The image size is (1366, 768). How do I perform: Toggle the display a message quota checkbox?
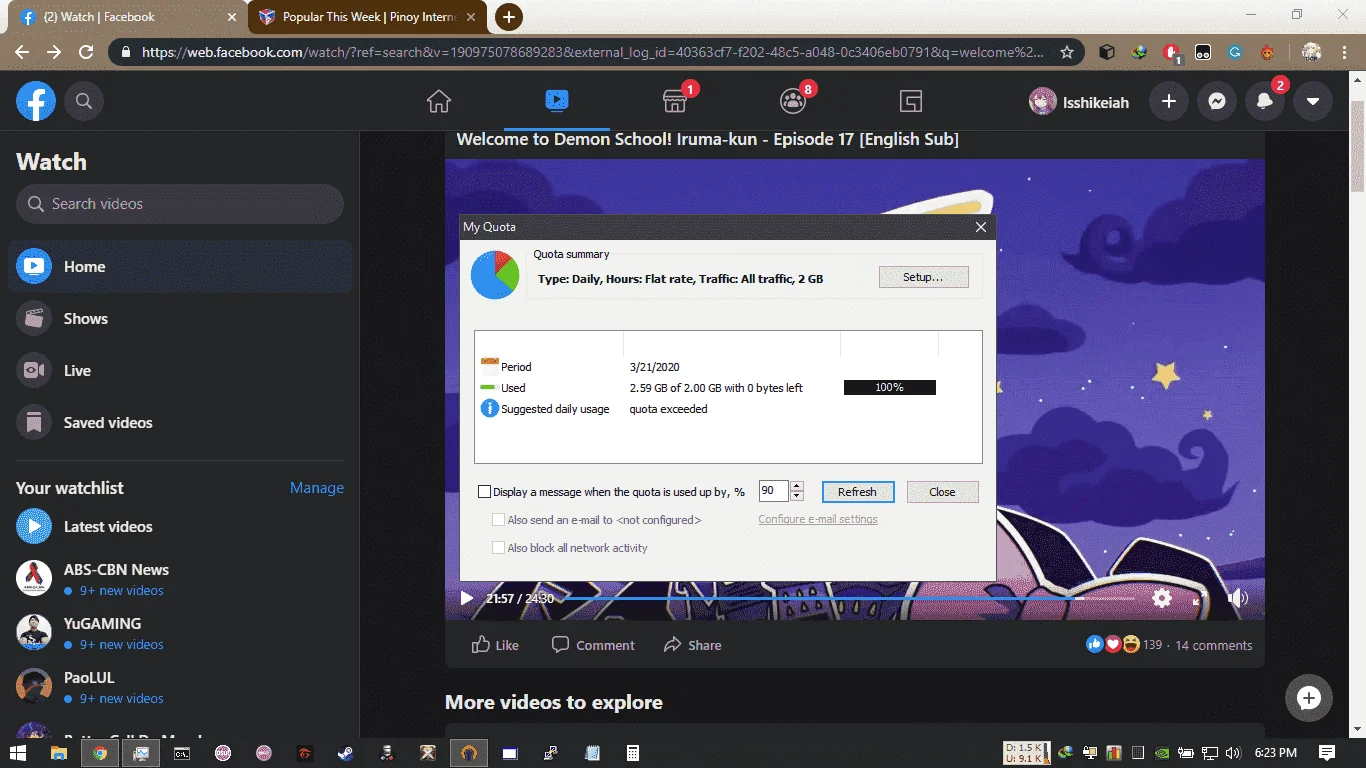[x=485, y=492]
